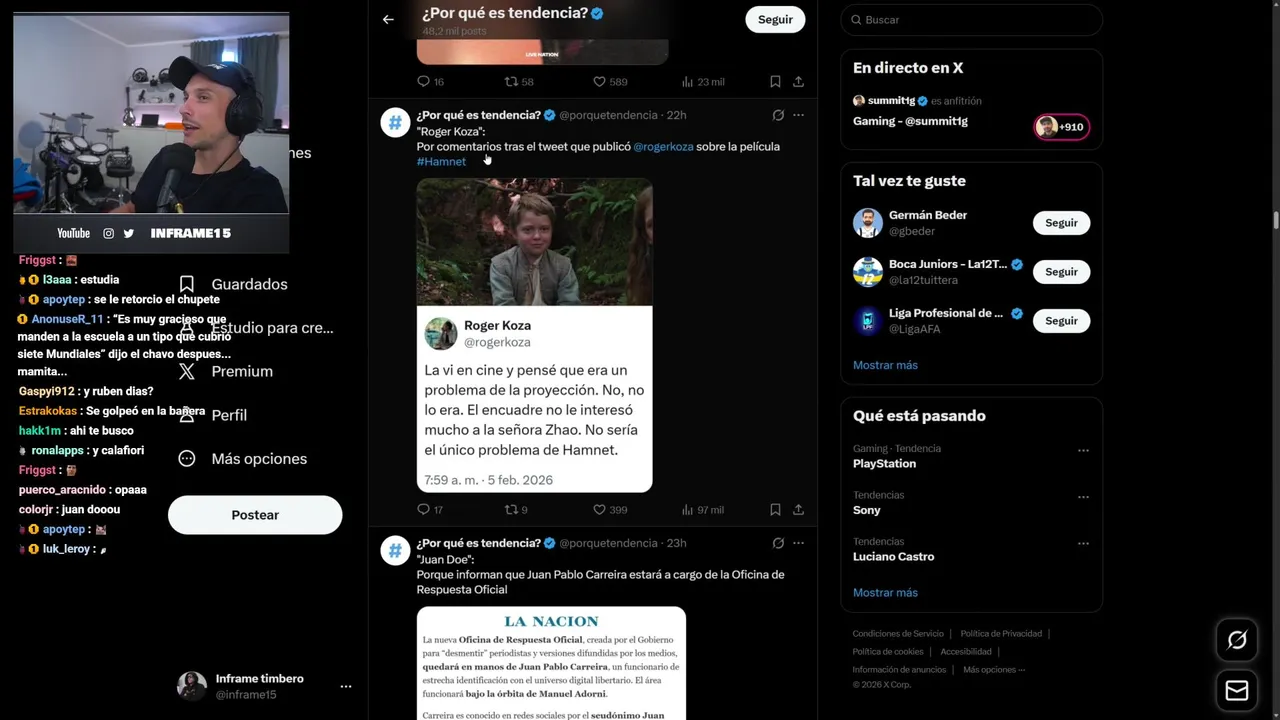Open account menu dots beside Inframe timbero
The height and width of the screenshot is (720, 1280).
(x=346, y=687)
